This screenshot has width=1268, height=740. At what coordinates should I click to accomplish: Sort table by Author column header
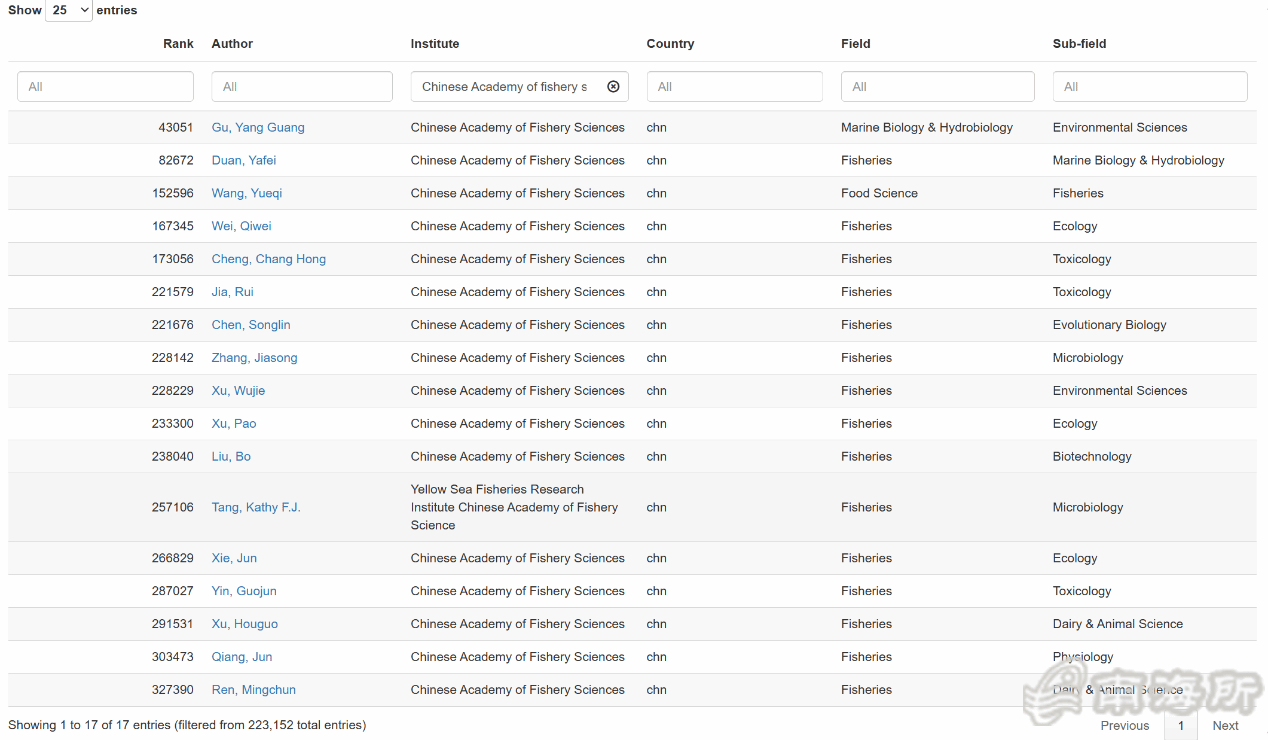(232, 44)
